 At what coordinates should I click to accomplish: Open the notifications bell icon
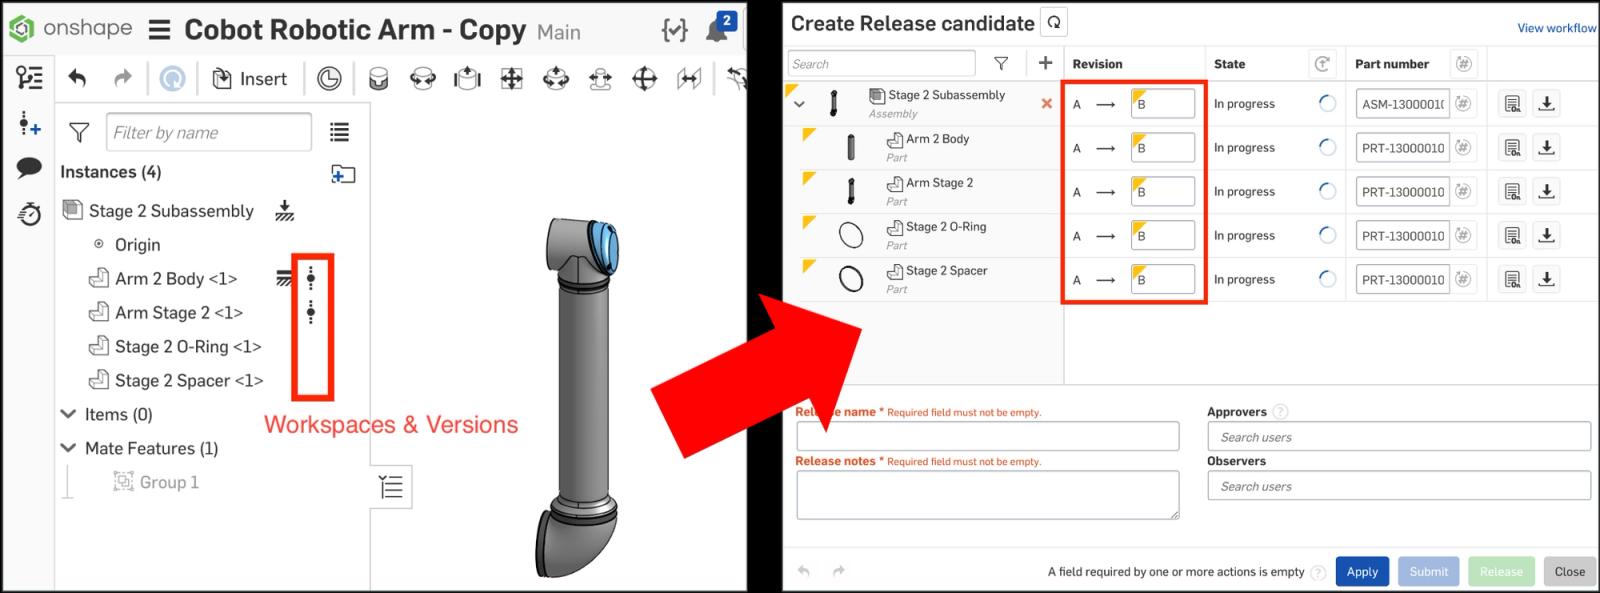[x=717, y=31]
